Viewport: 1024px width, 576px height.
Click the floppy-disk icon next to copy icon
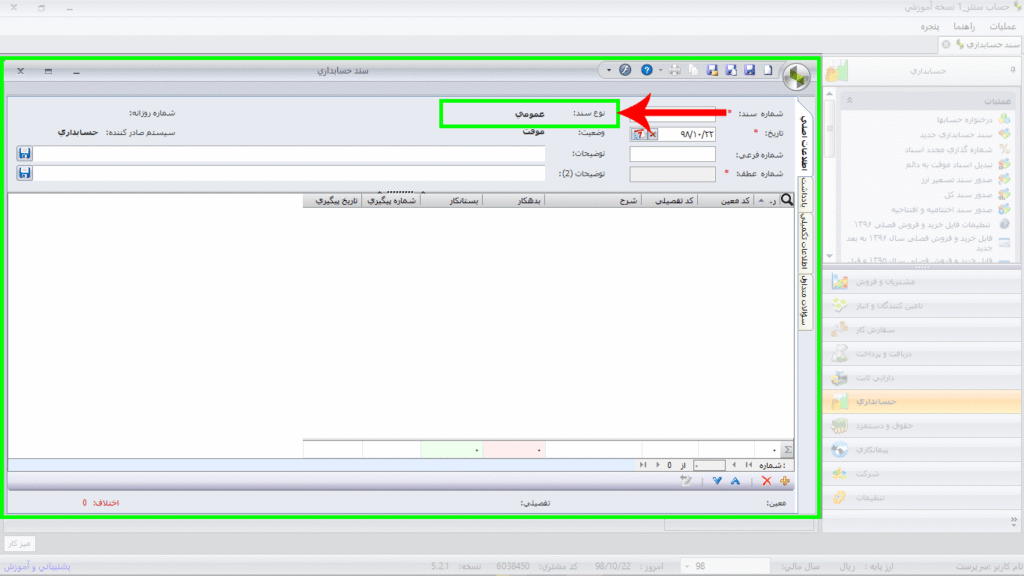pyautogui.click(x=712, y=70)
